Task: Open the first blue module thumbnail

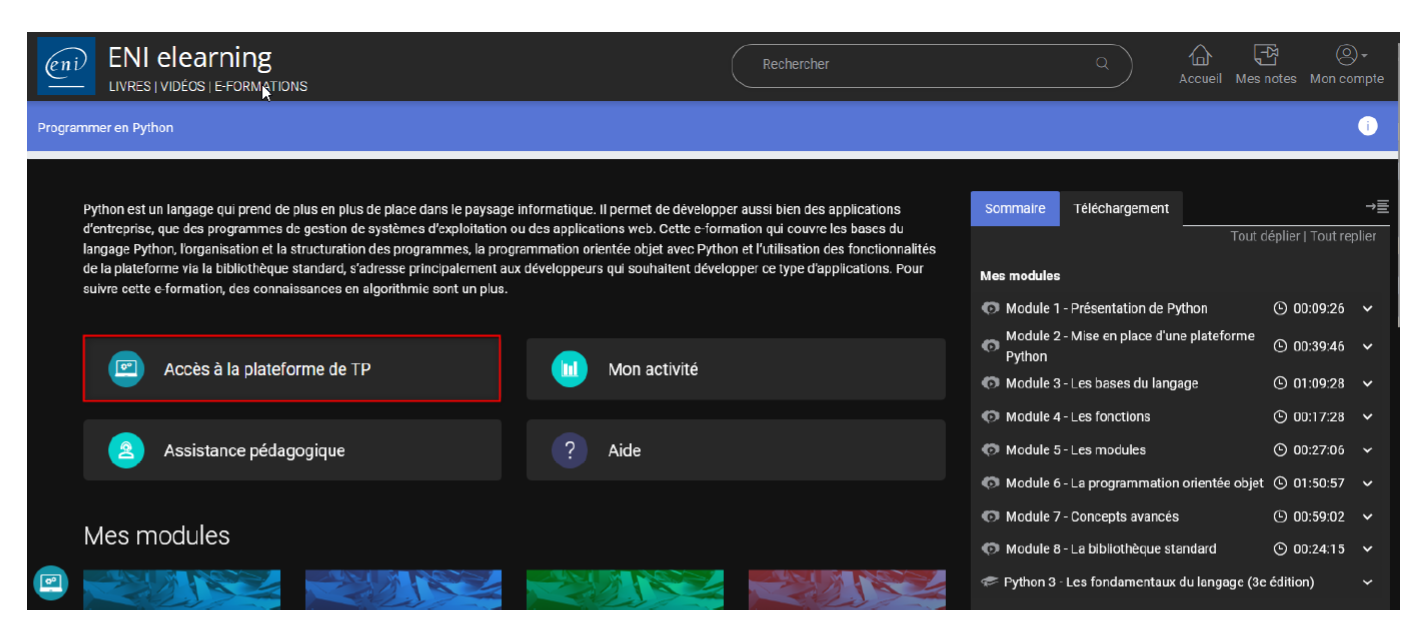Action: (182, 590)
